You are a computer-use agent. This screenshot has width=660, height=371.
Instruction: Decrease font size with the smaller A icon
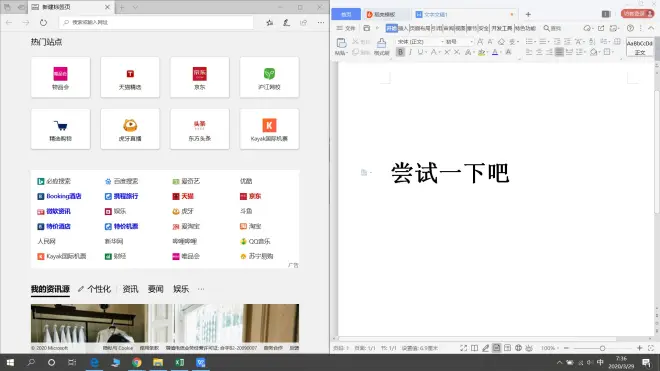click(x=490, y=42)
